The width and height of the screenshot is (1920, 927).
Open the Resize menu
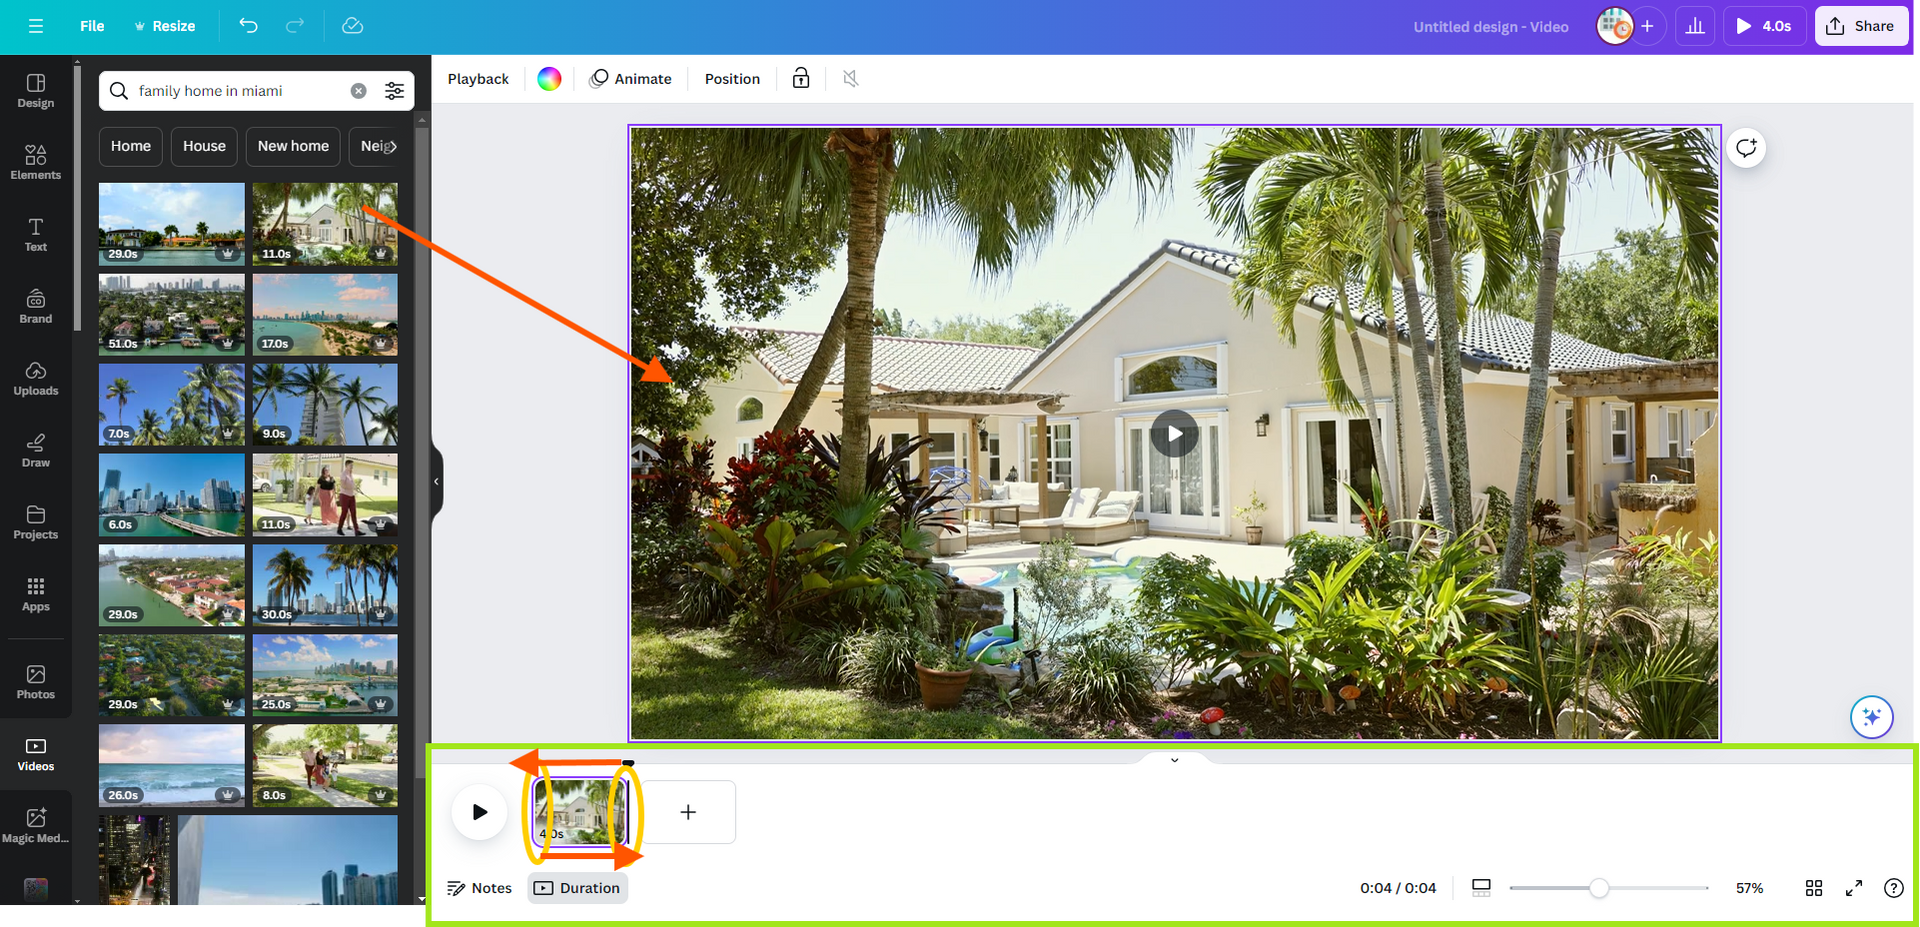click(x=164, y=26)
